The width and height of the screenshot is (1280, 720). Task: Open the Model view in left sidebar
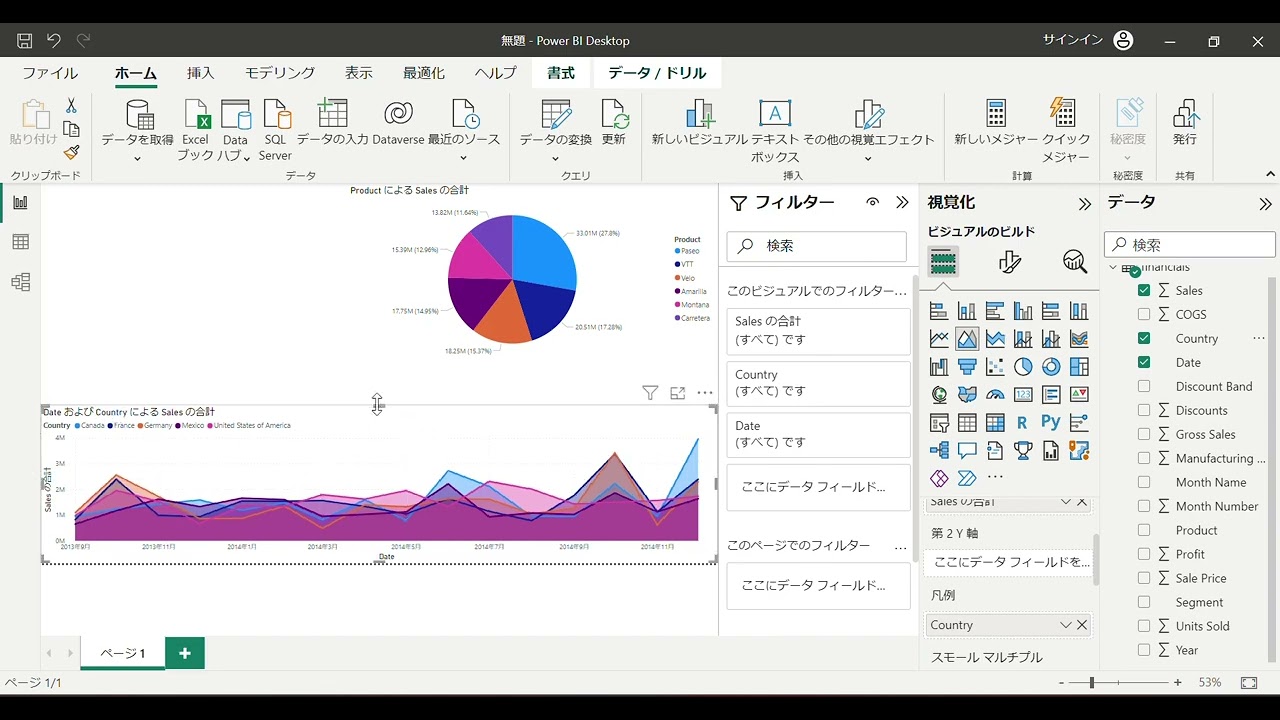20,282
